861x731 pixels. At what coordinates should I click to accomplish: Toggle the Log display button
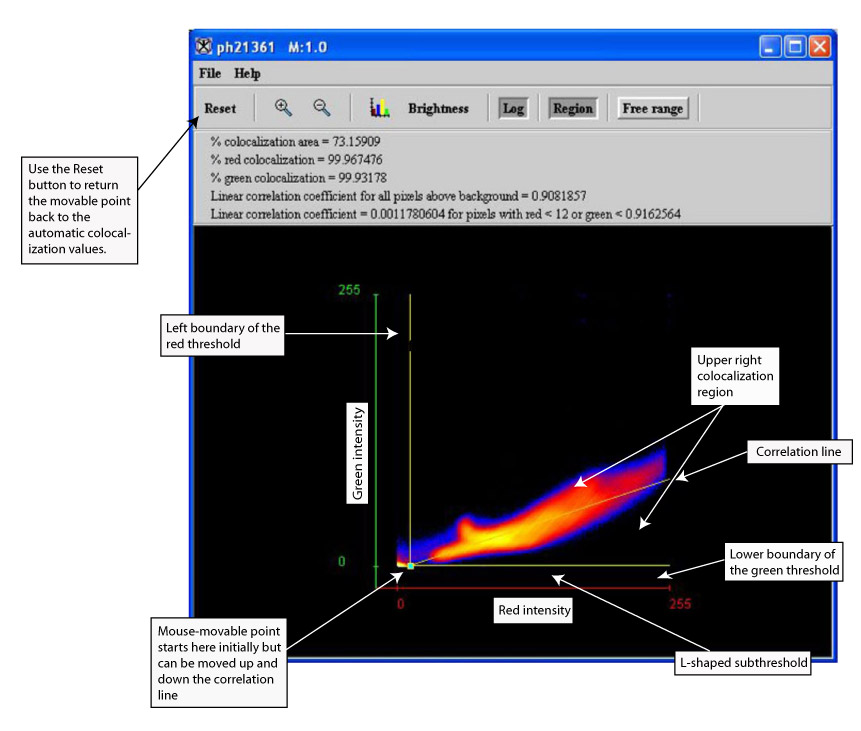click(x=513, y=109)
